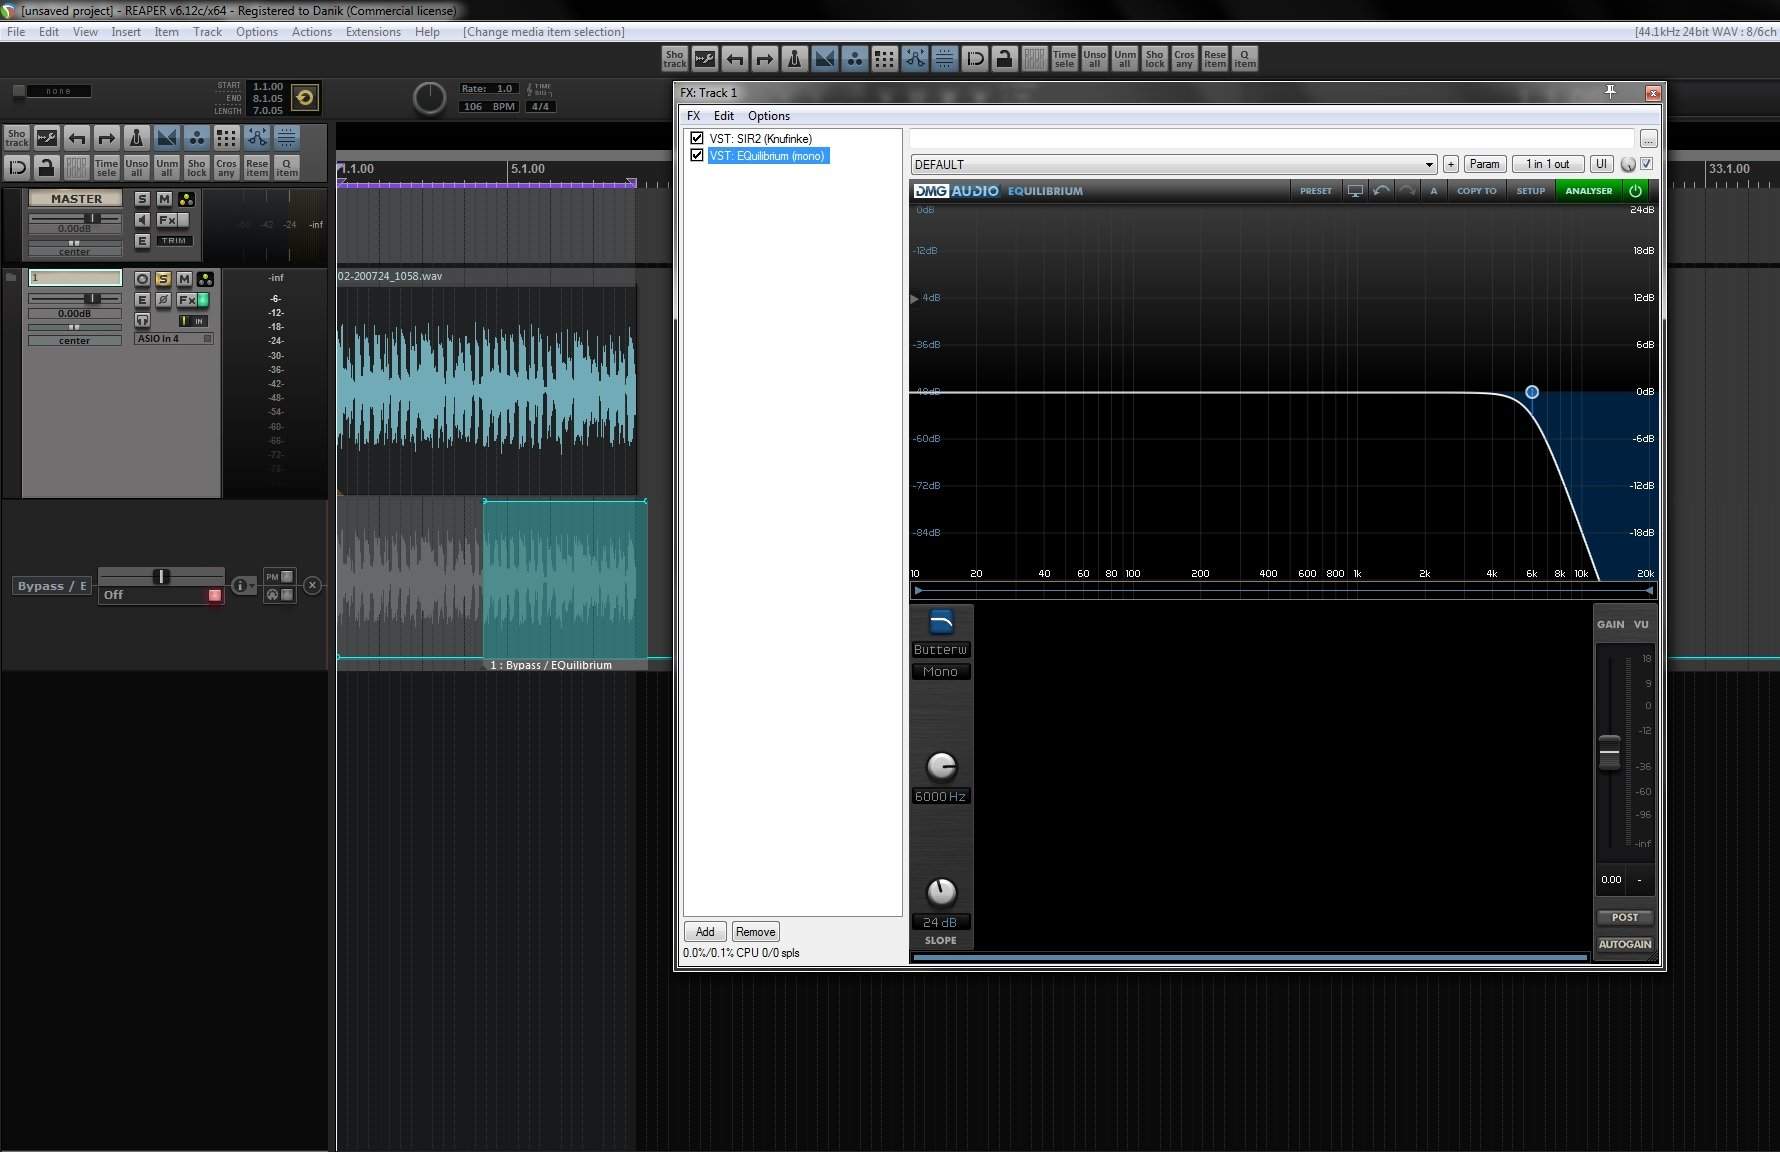Viewport: 1780px width, 1152px height.
Task: Open the DEFAULT preset dropdown
Action: point(1173,164)
